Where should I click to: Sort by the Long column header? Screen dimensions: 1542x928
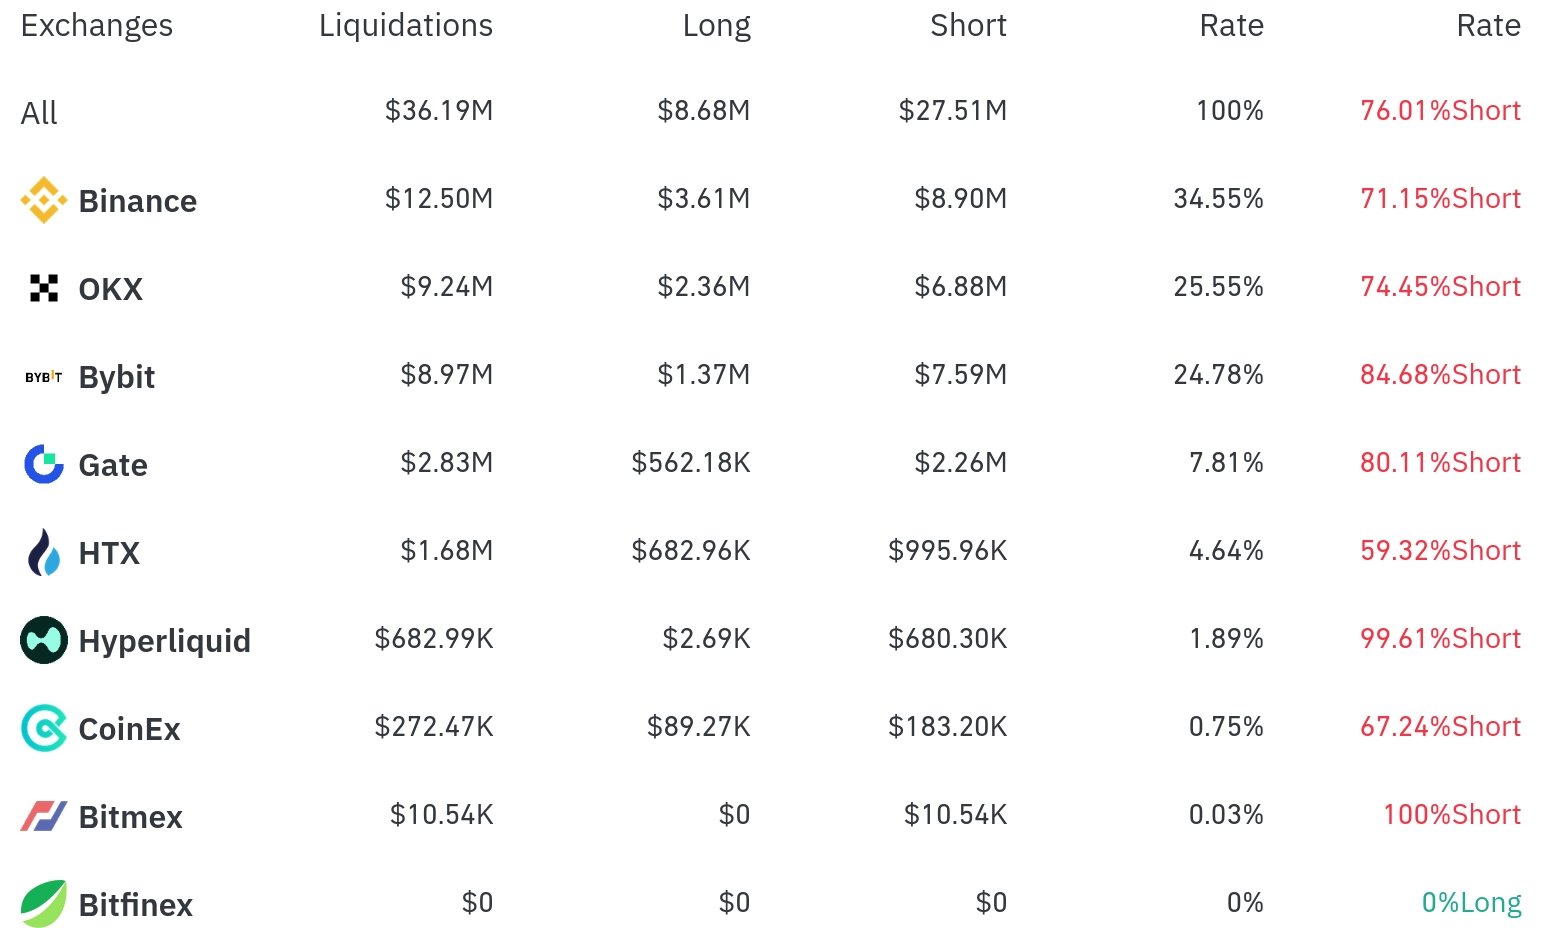(716, 25)
